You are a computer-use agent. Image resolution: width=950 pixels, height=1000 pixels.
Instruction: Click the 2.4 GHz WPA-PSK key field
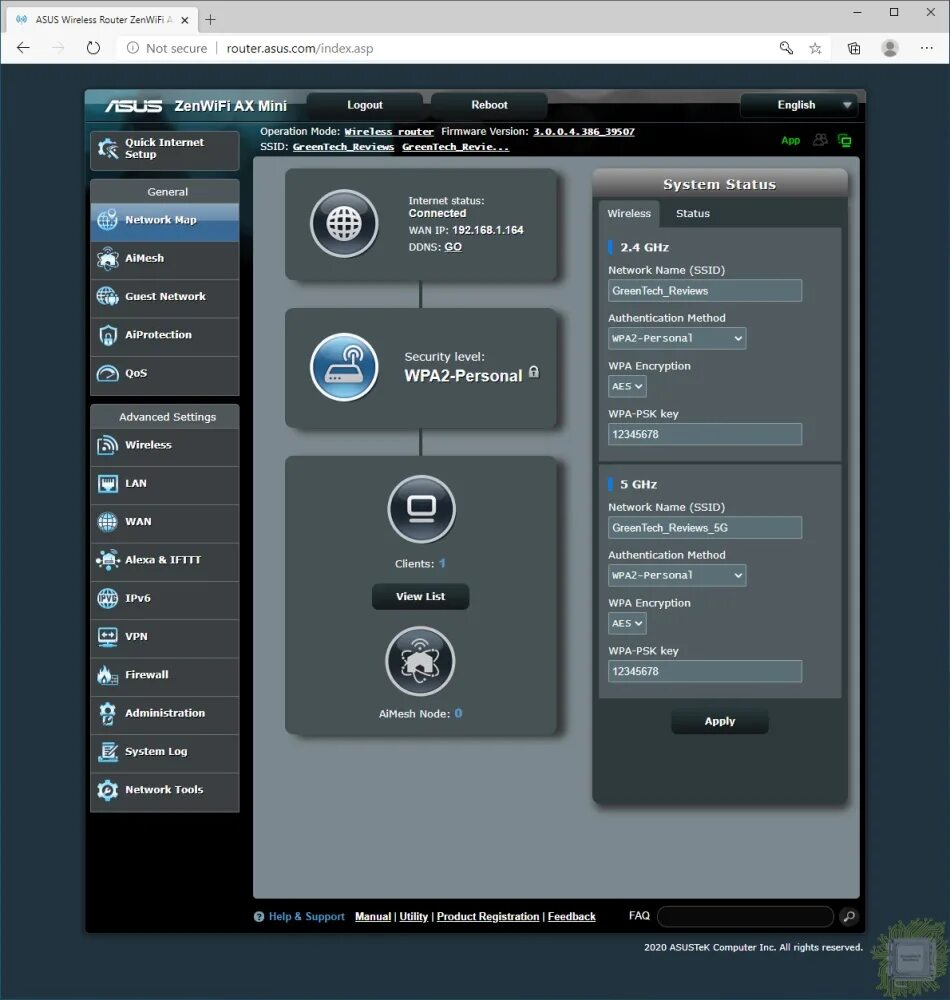pos(705,434)
